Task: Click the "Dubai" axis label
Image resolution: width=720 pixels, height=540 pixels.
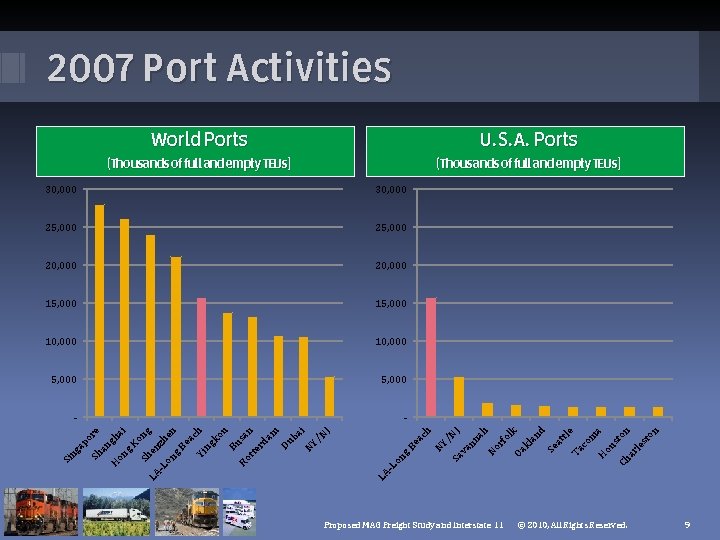Action: click(293, 438)
